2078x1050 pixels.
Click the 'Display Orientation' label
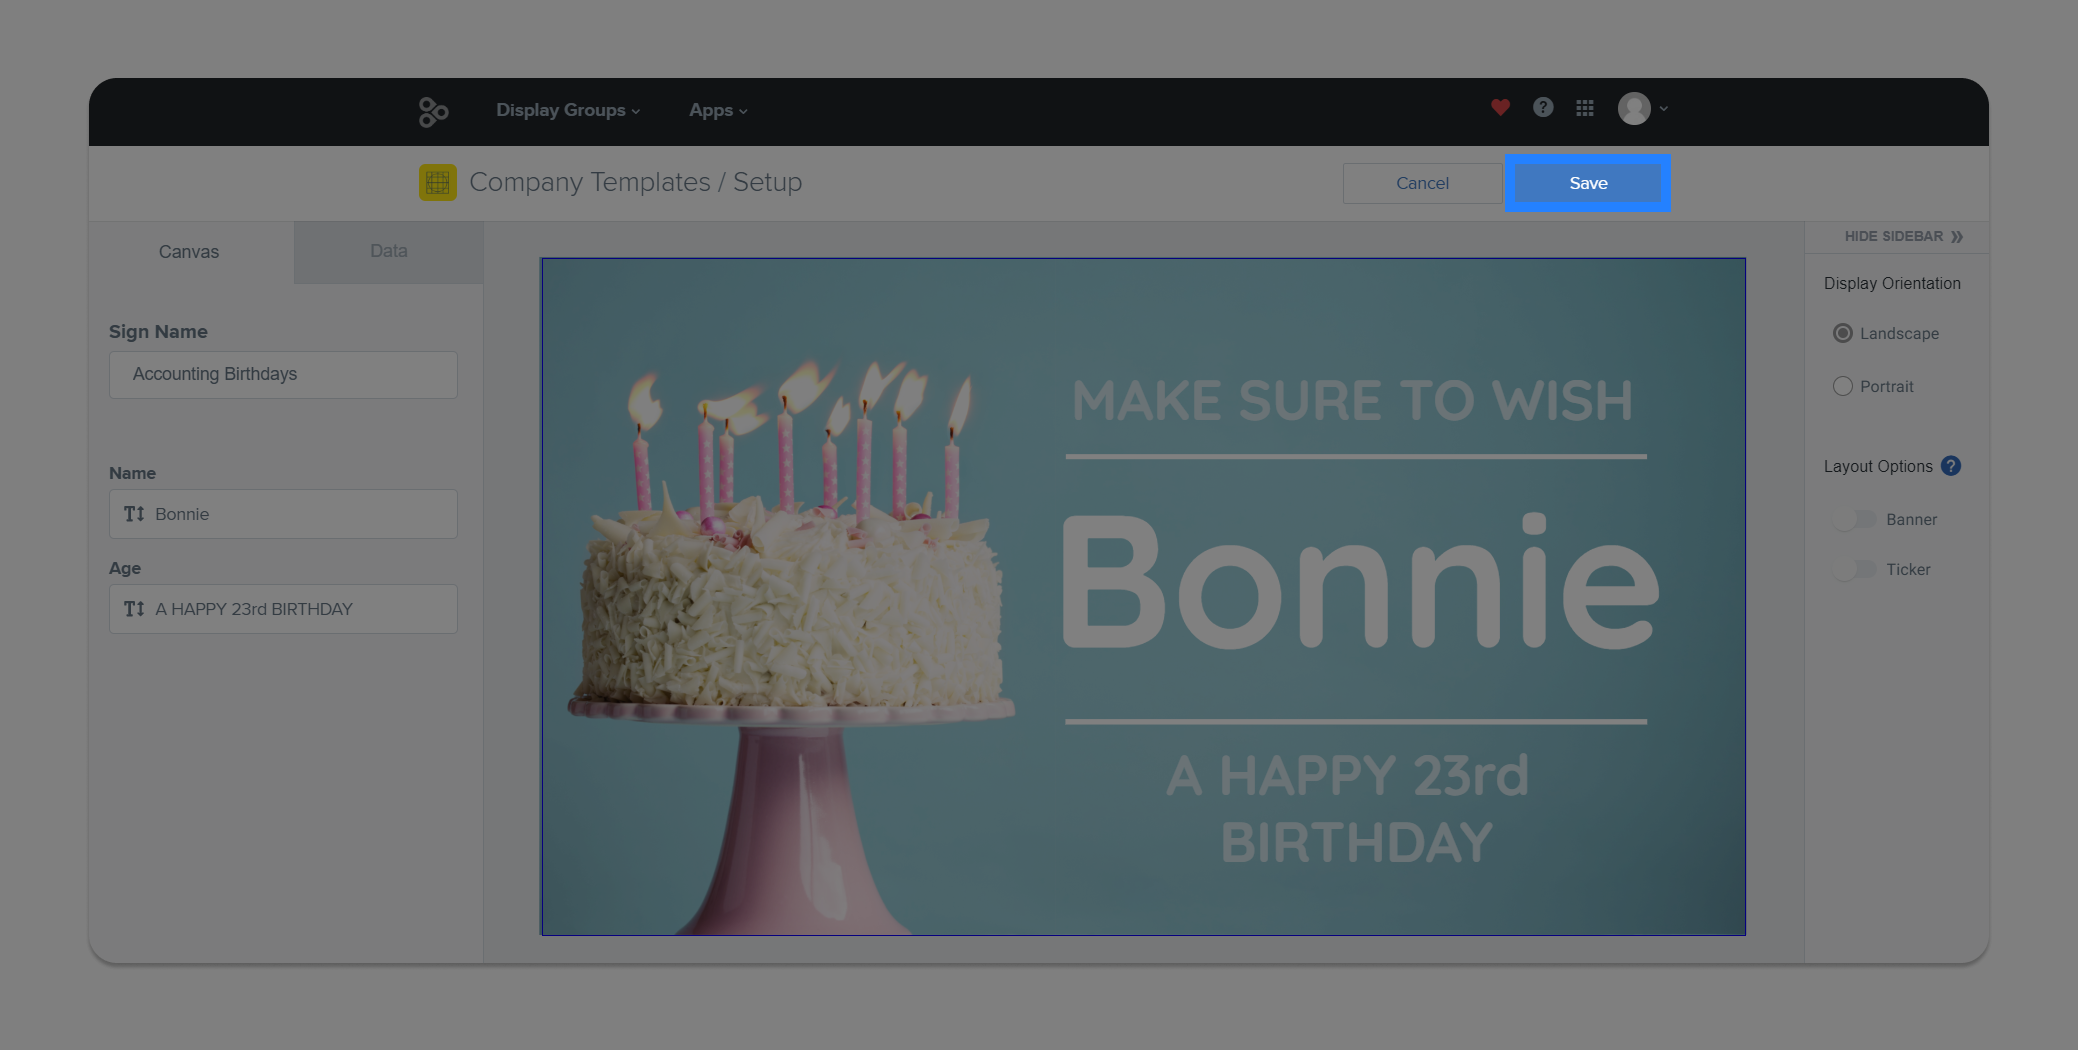point(1892,284)
